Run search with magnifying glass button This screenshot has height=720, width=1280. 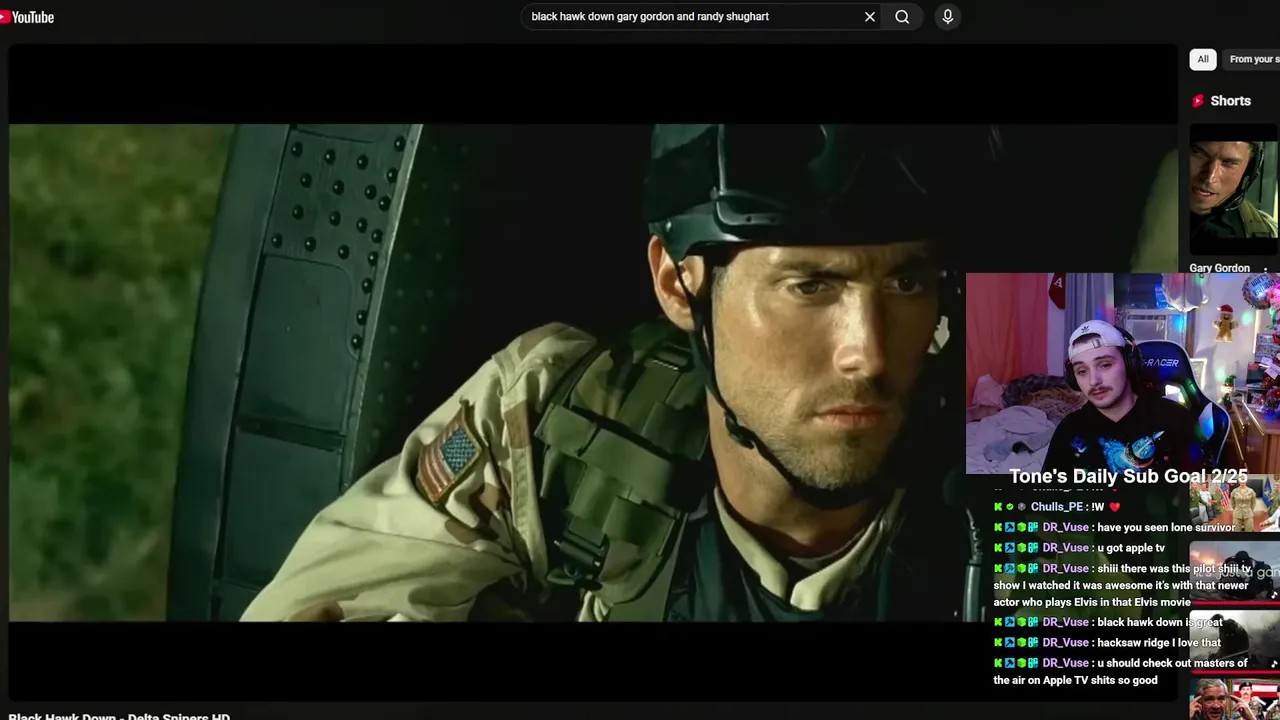902,17
